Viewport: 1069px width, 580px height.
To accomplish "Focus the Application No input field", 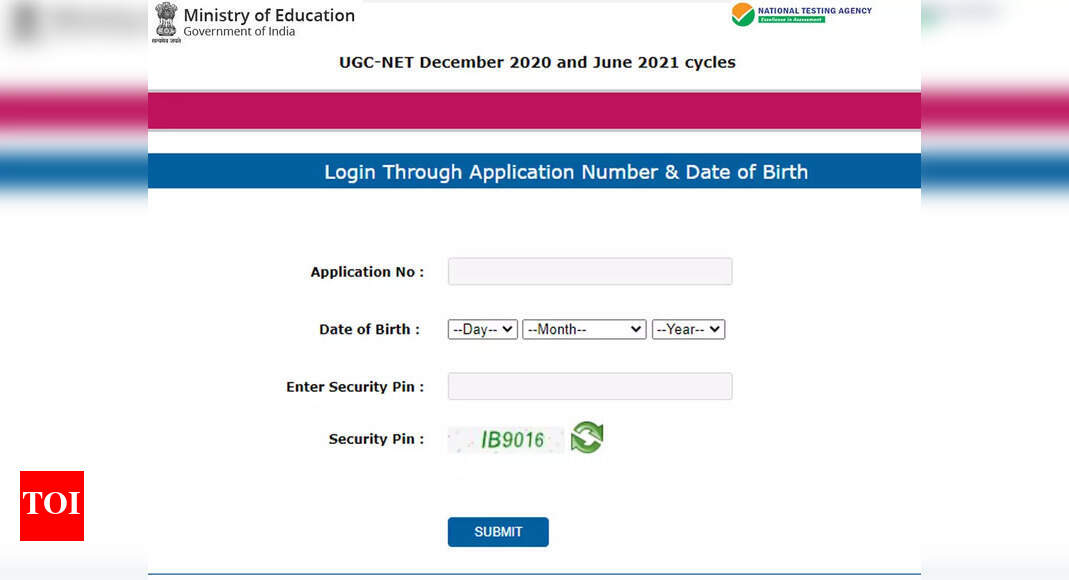I will 590,271.
